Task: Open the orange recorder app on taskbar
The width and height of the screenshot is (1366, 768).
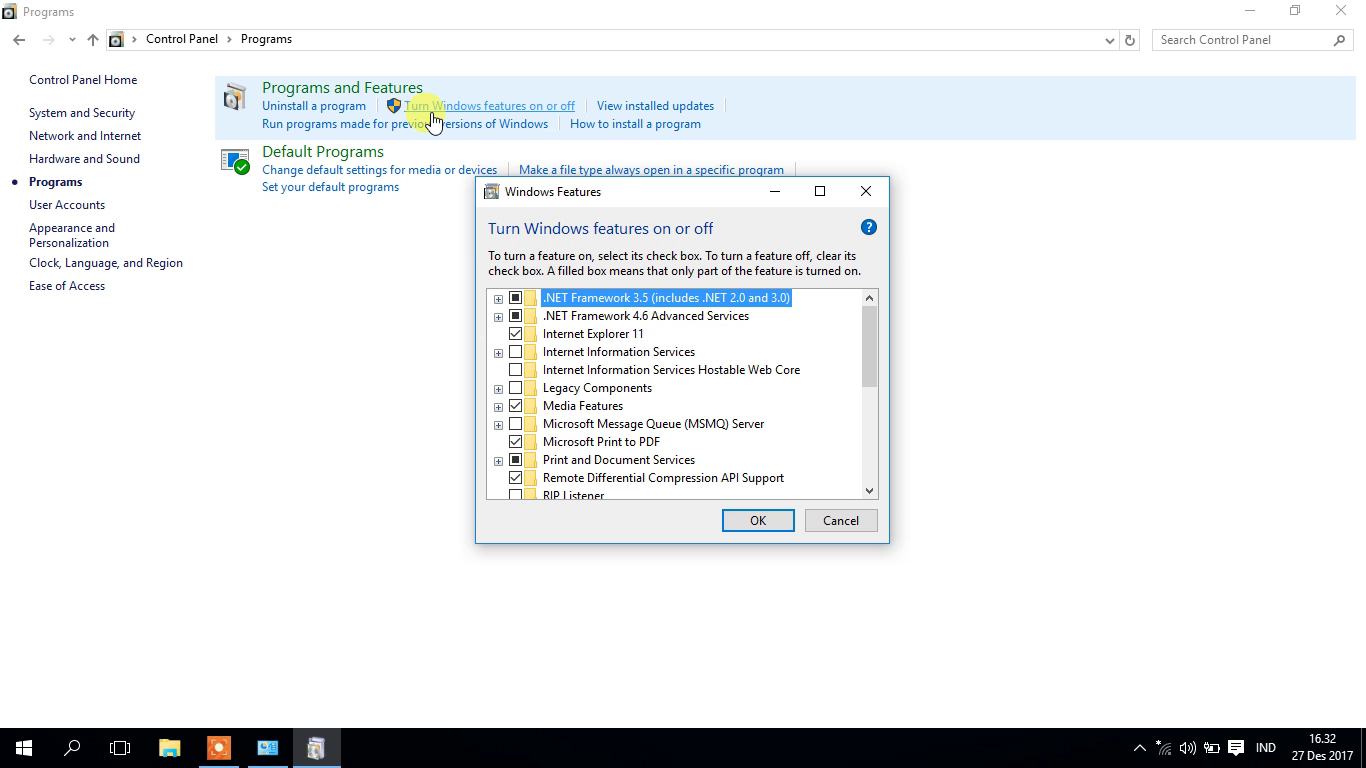Action: pyautogui.click(x=219, y=747)
